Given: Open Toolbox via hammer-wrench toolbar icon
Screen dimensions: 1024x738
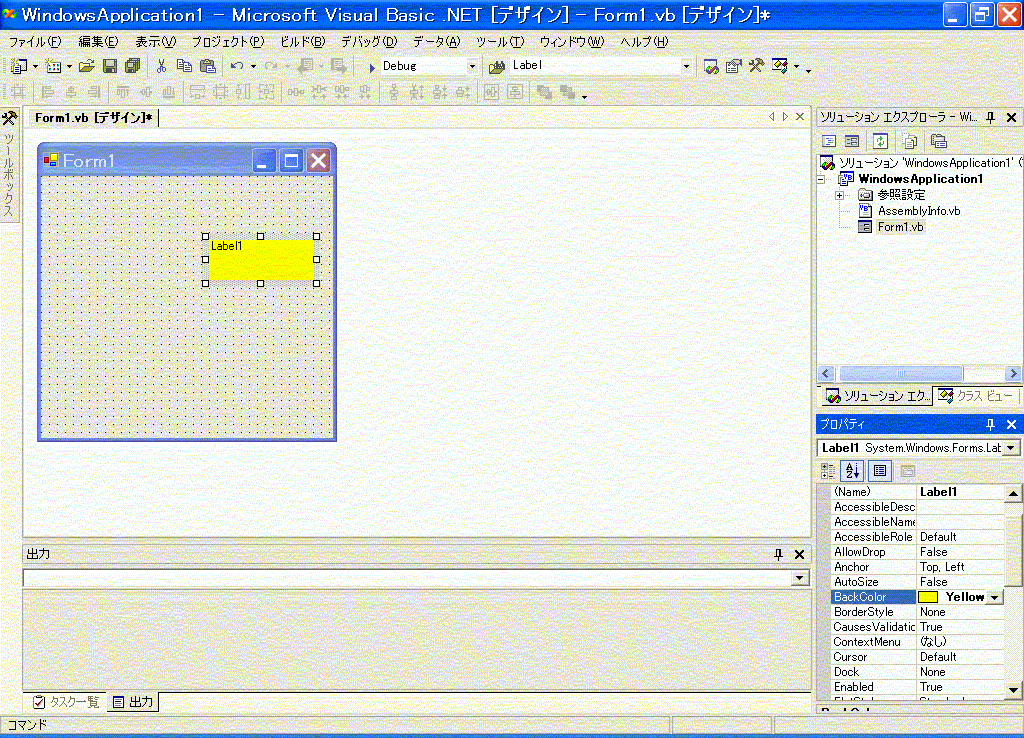Looking at the screenshot, I should [756, 66].
